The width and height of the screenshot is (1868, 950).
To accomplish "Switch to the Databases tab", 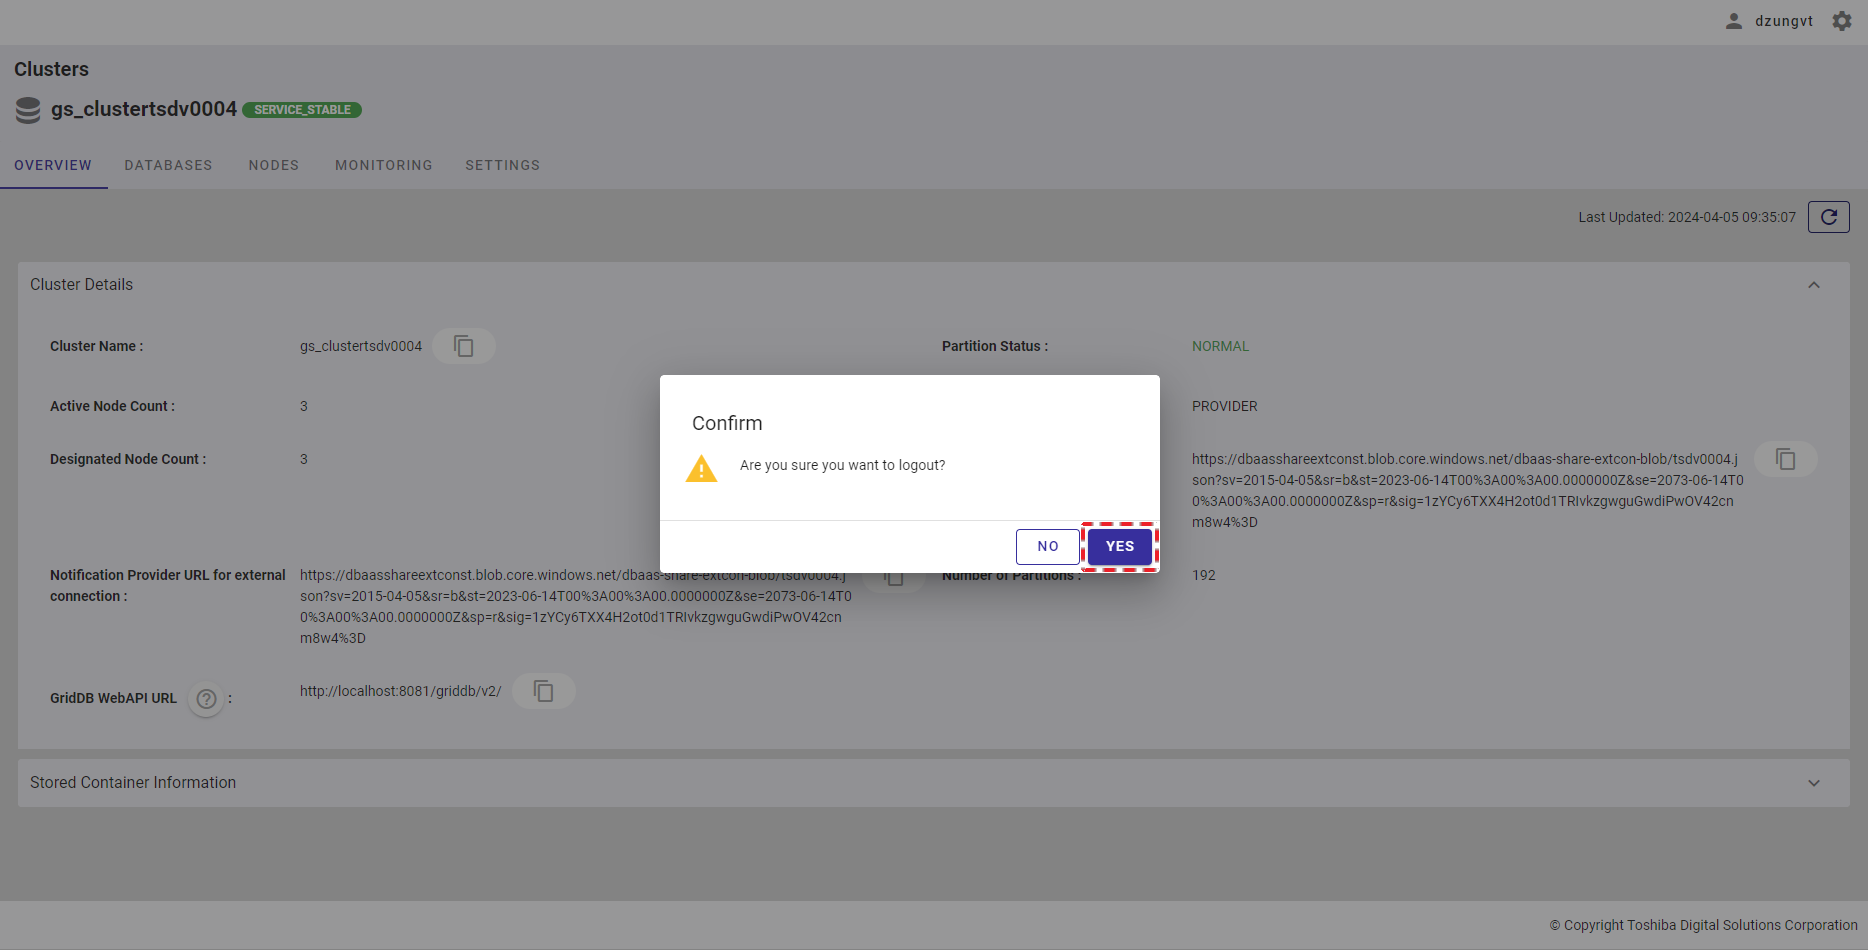I will (168, 166).
